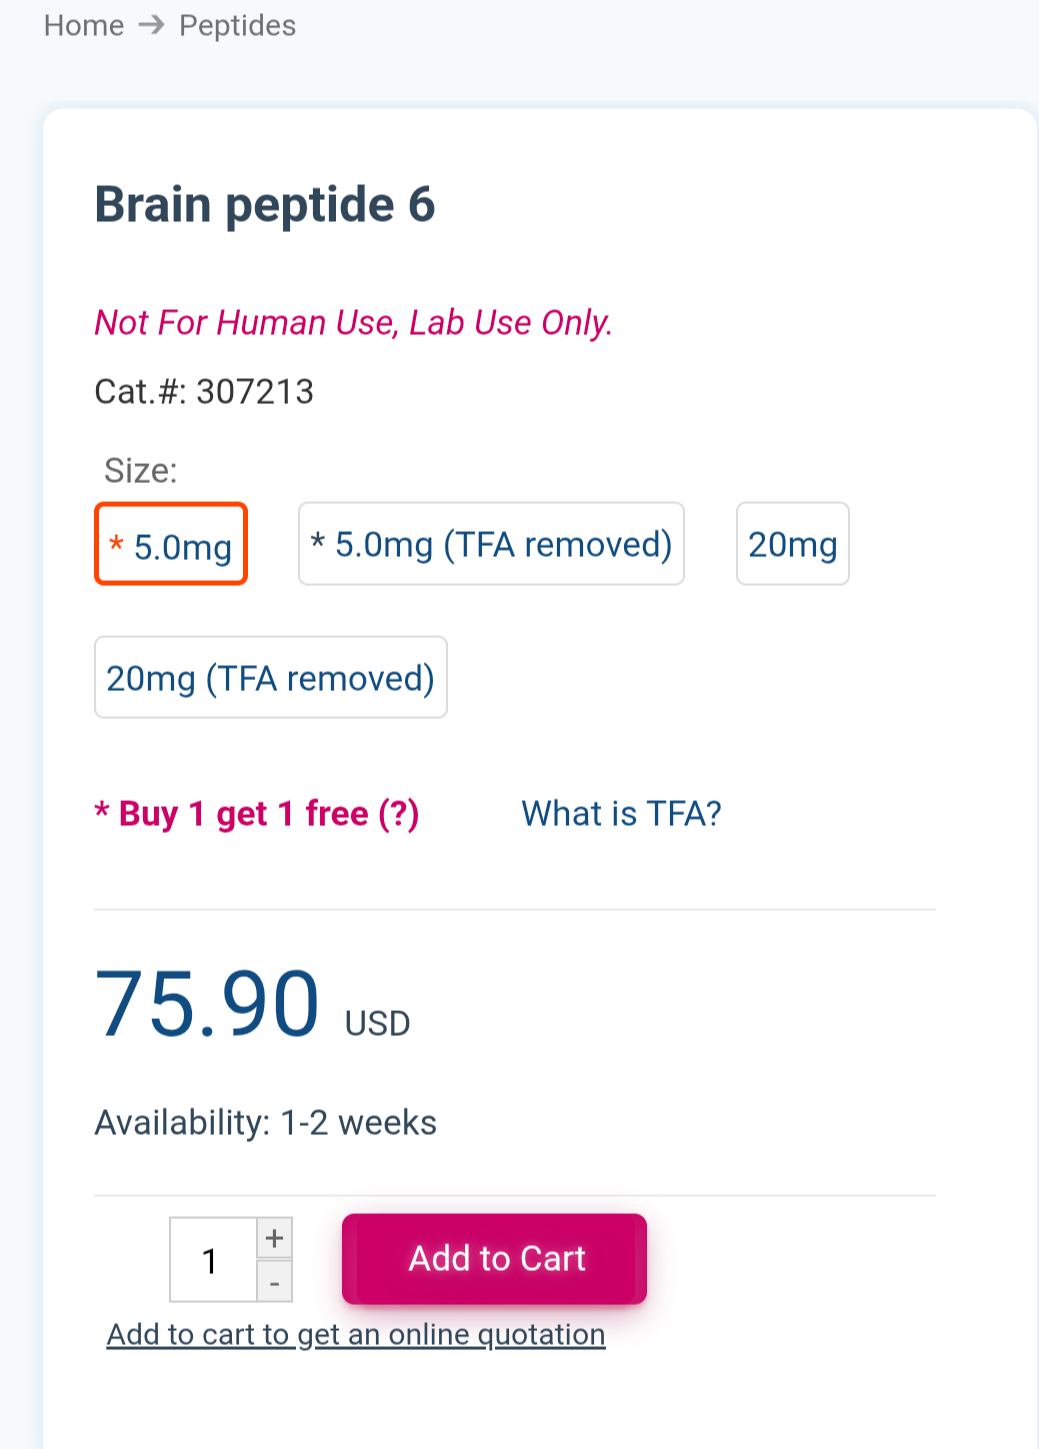Click the USD currency label
Image resolution: width=1039 pixels, height=1449 pixels.
tap(377, 1024)
